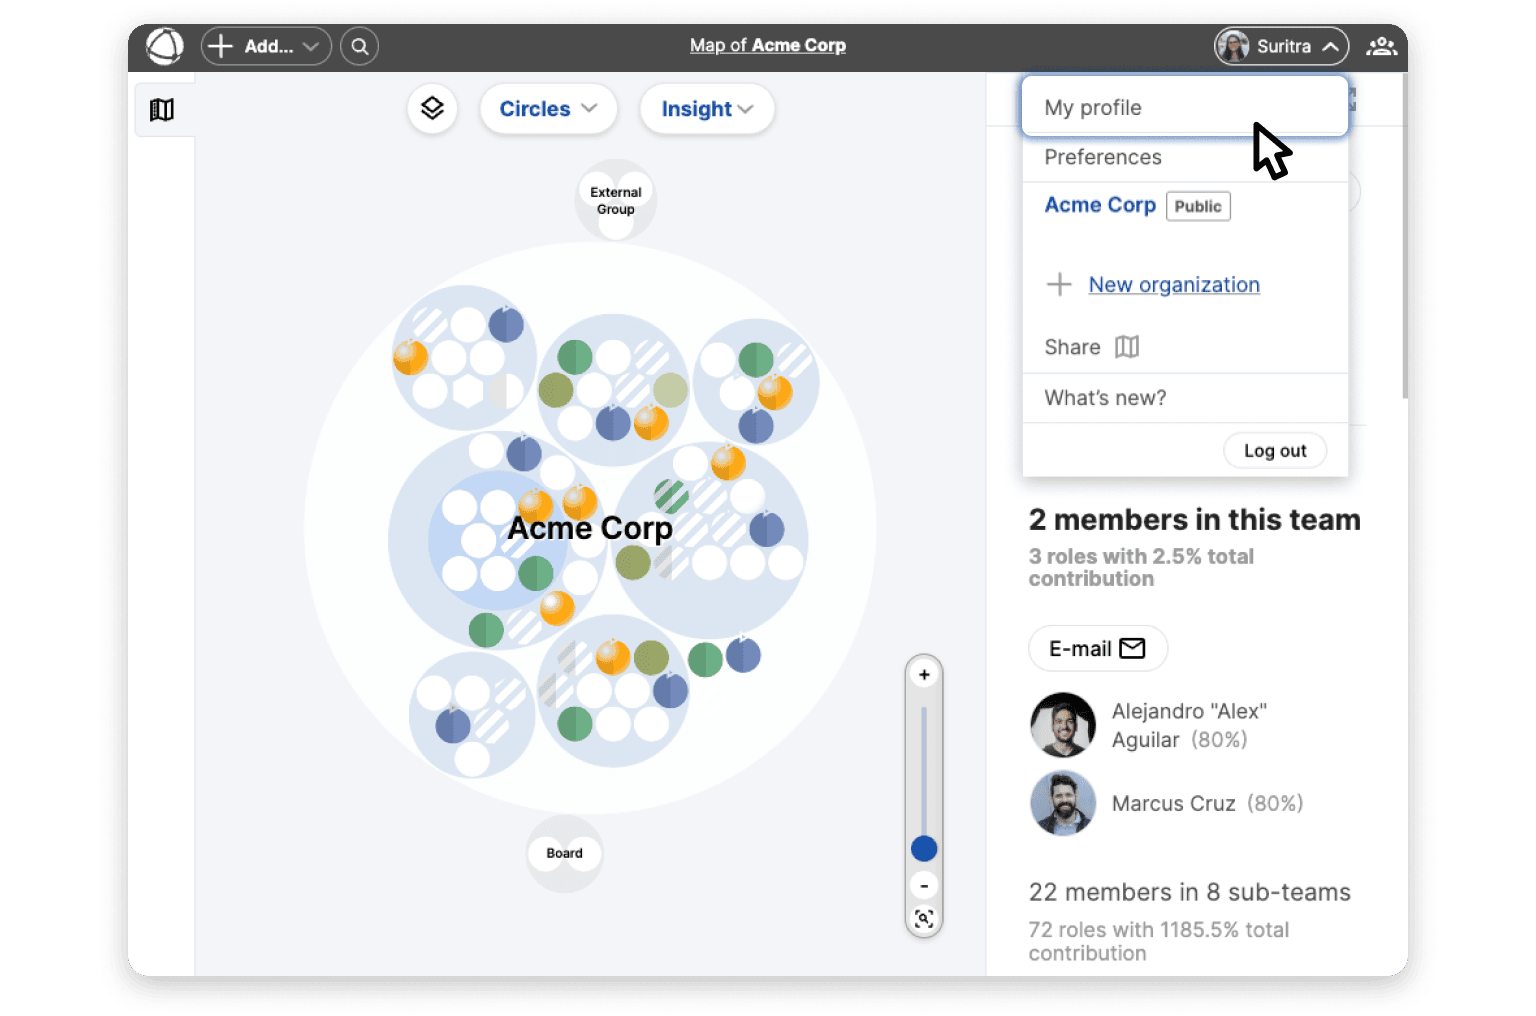The width and height of the screenshot is (1536, 1016).
Task: Click the New organization link
Action: pos(1174,285)
